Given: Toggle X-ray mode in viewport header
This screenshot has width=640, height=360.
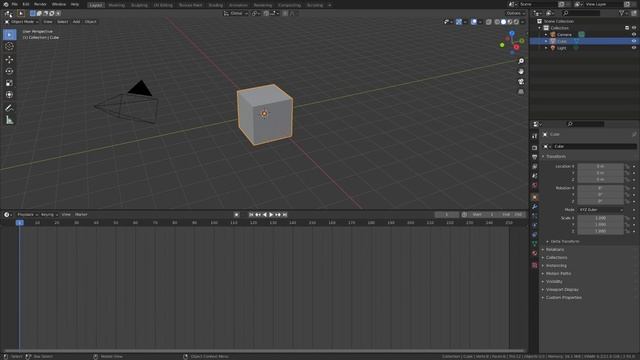Looking at the screenshot, I should pyautogui.click(x=489, y=22).
